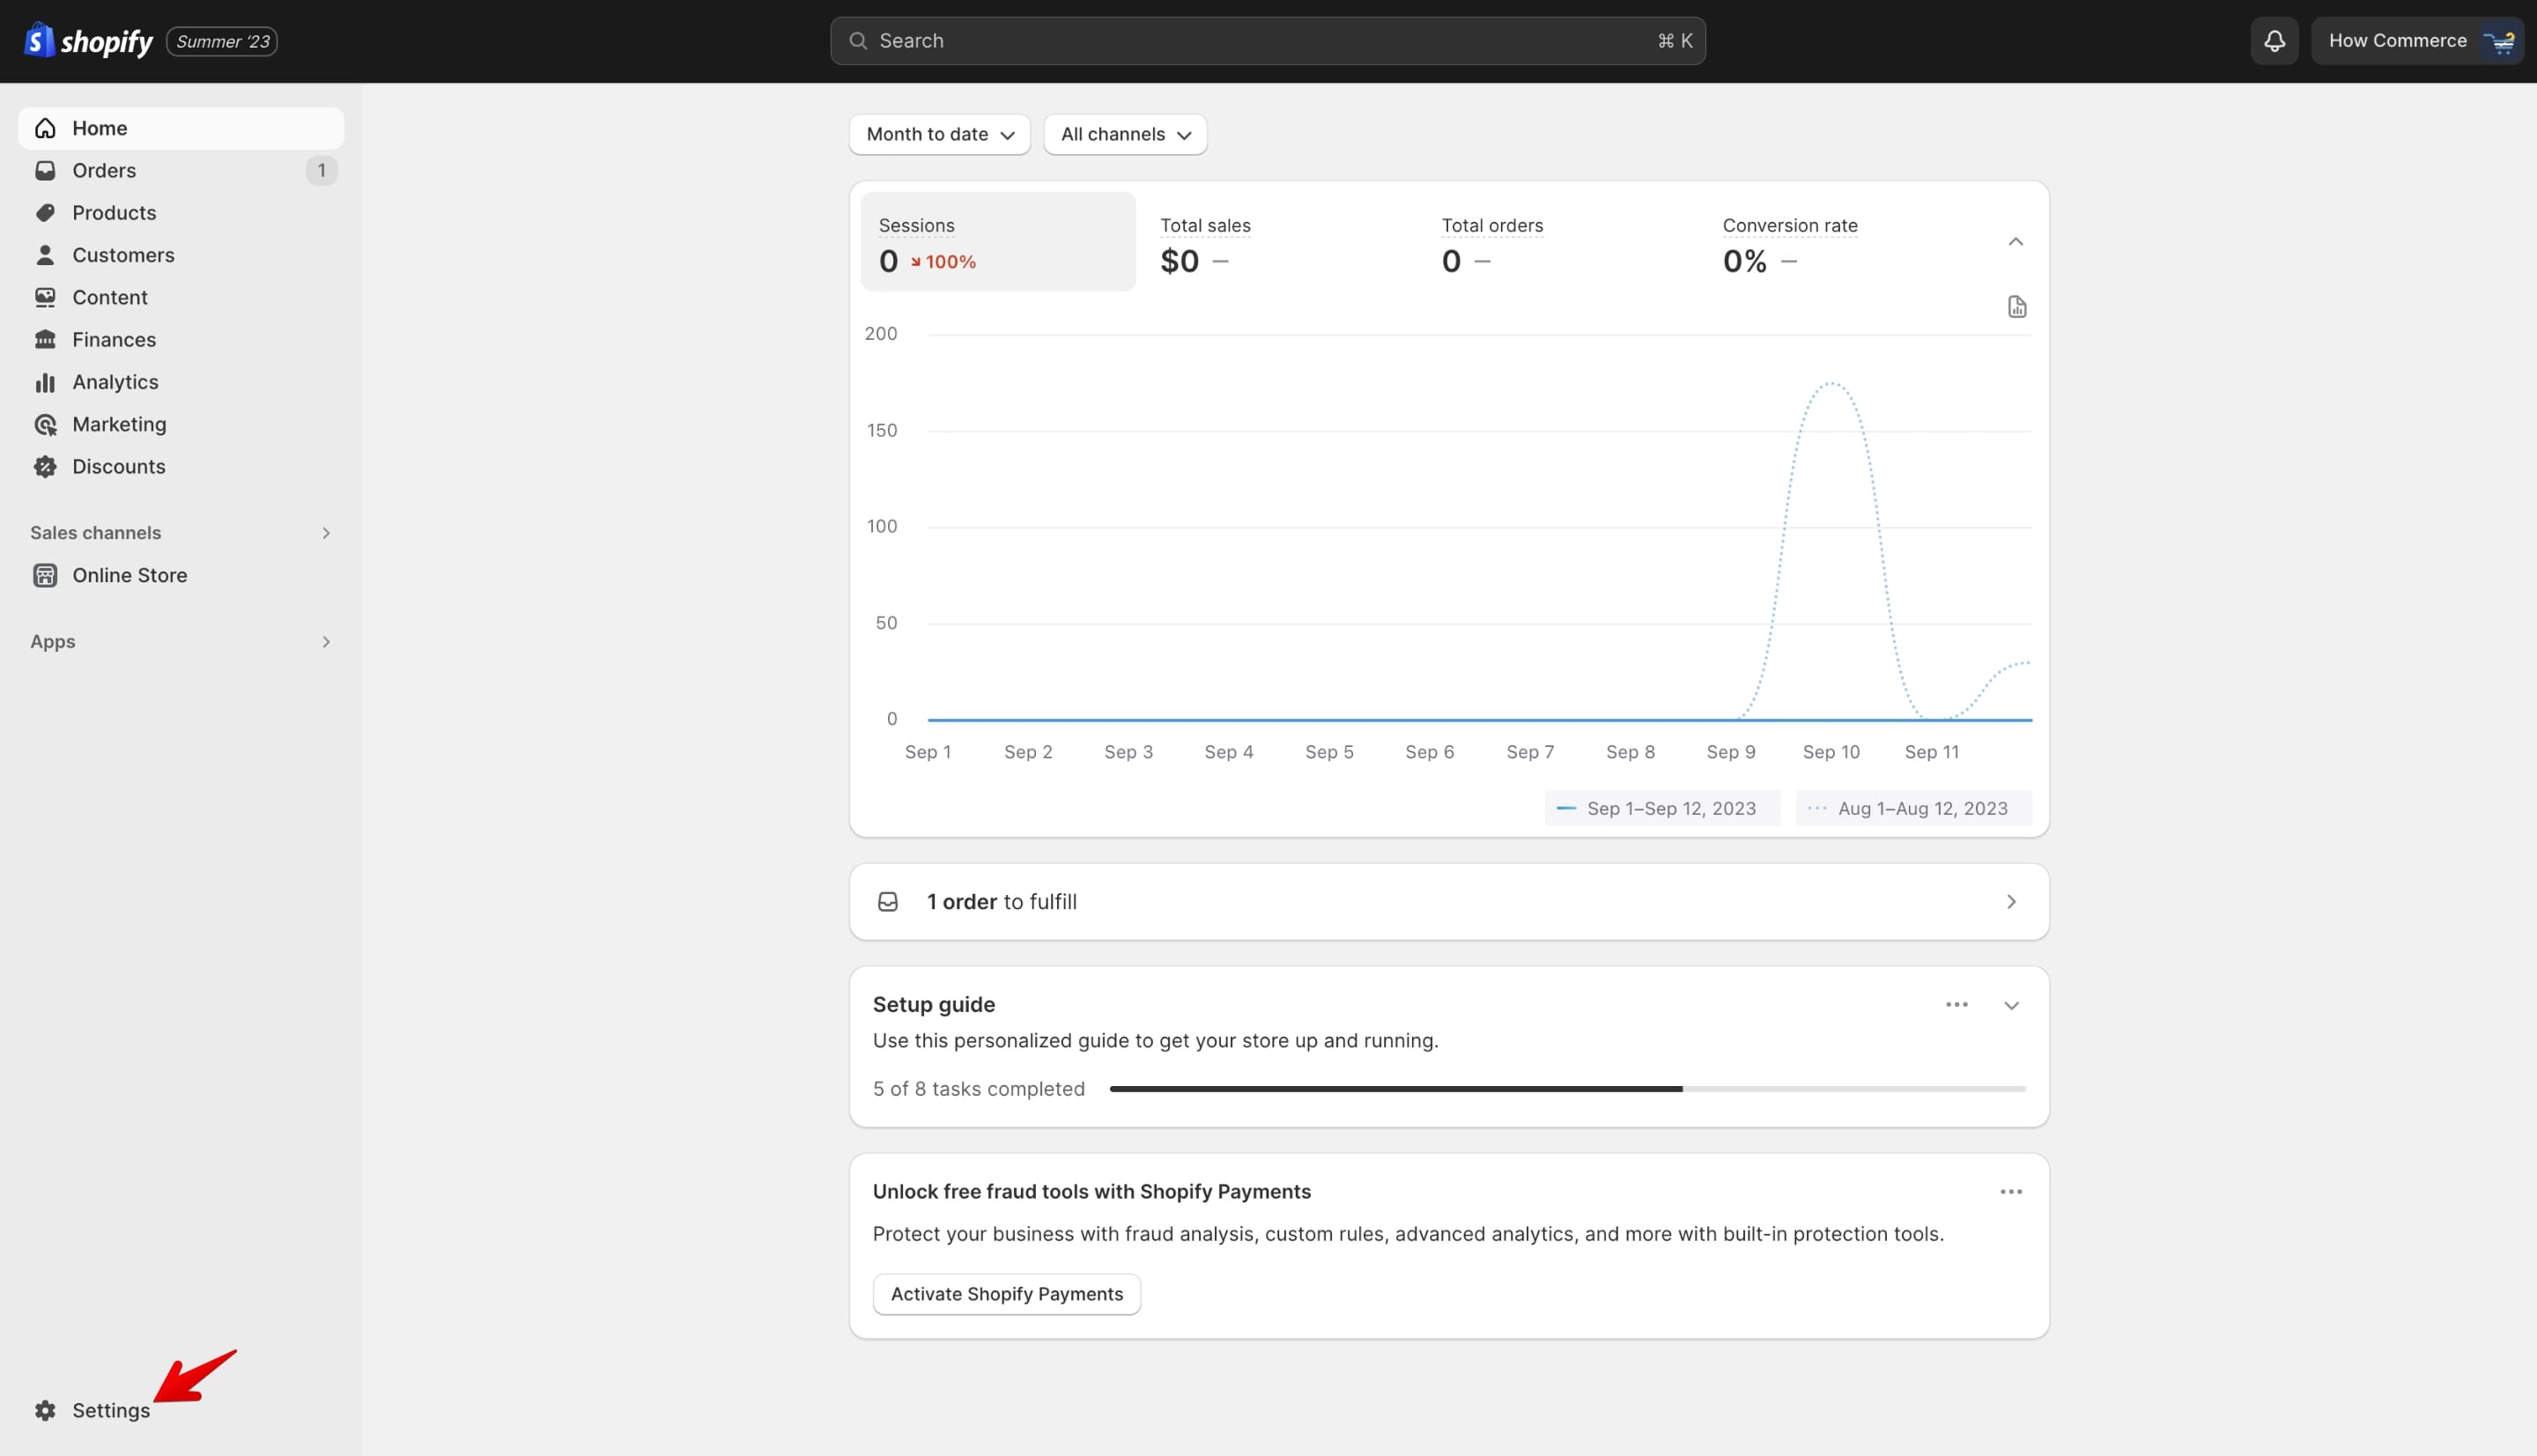2537x1456 pixels.
Task: Click the sessions decrease 100% indicator
Action: coord(942,262)
